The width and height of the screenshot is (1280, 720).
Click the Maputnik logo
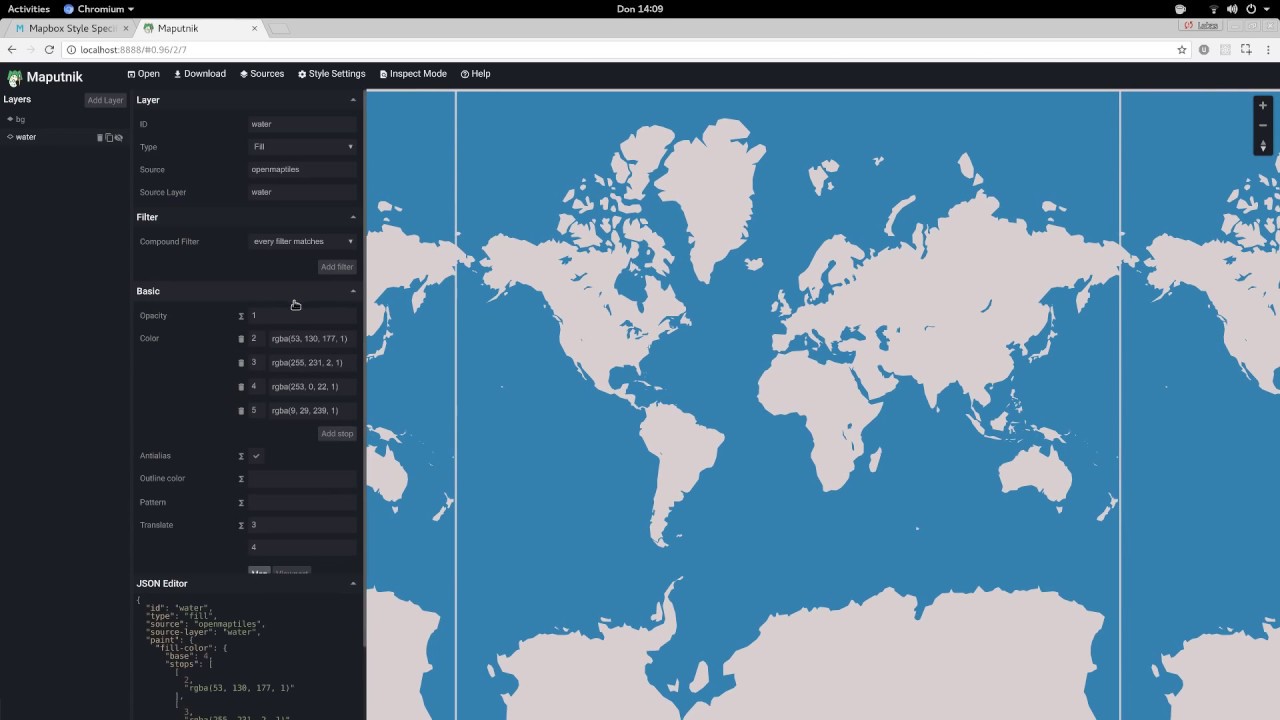pyautogui.click(x=45, y=77)
